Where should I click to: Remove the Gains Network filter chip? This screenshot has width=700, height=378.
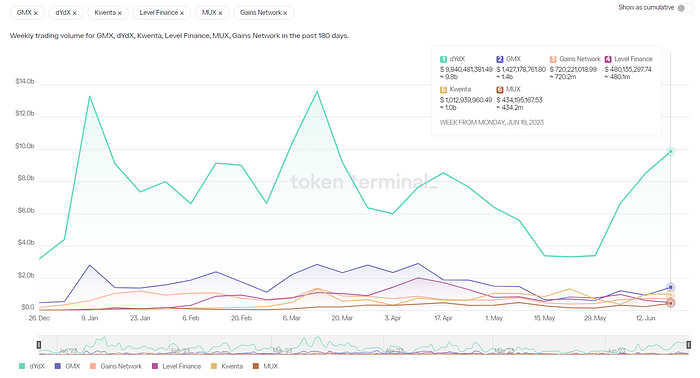[x=285, y=13]
